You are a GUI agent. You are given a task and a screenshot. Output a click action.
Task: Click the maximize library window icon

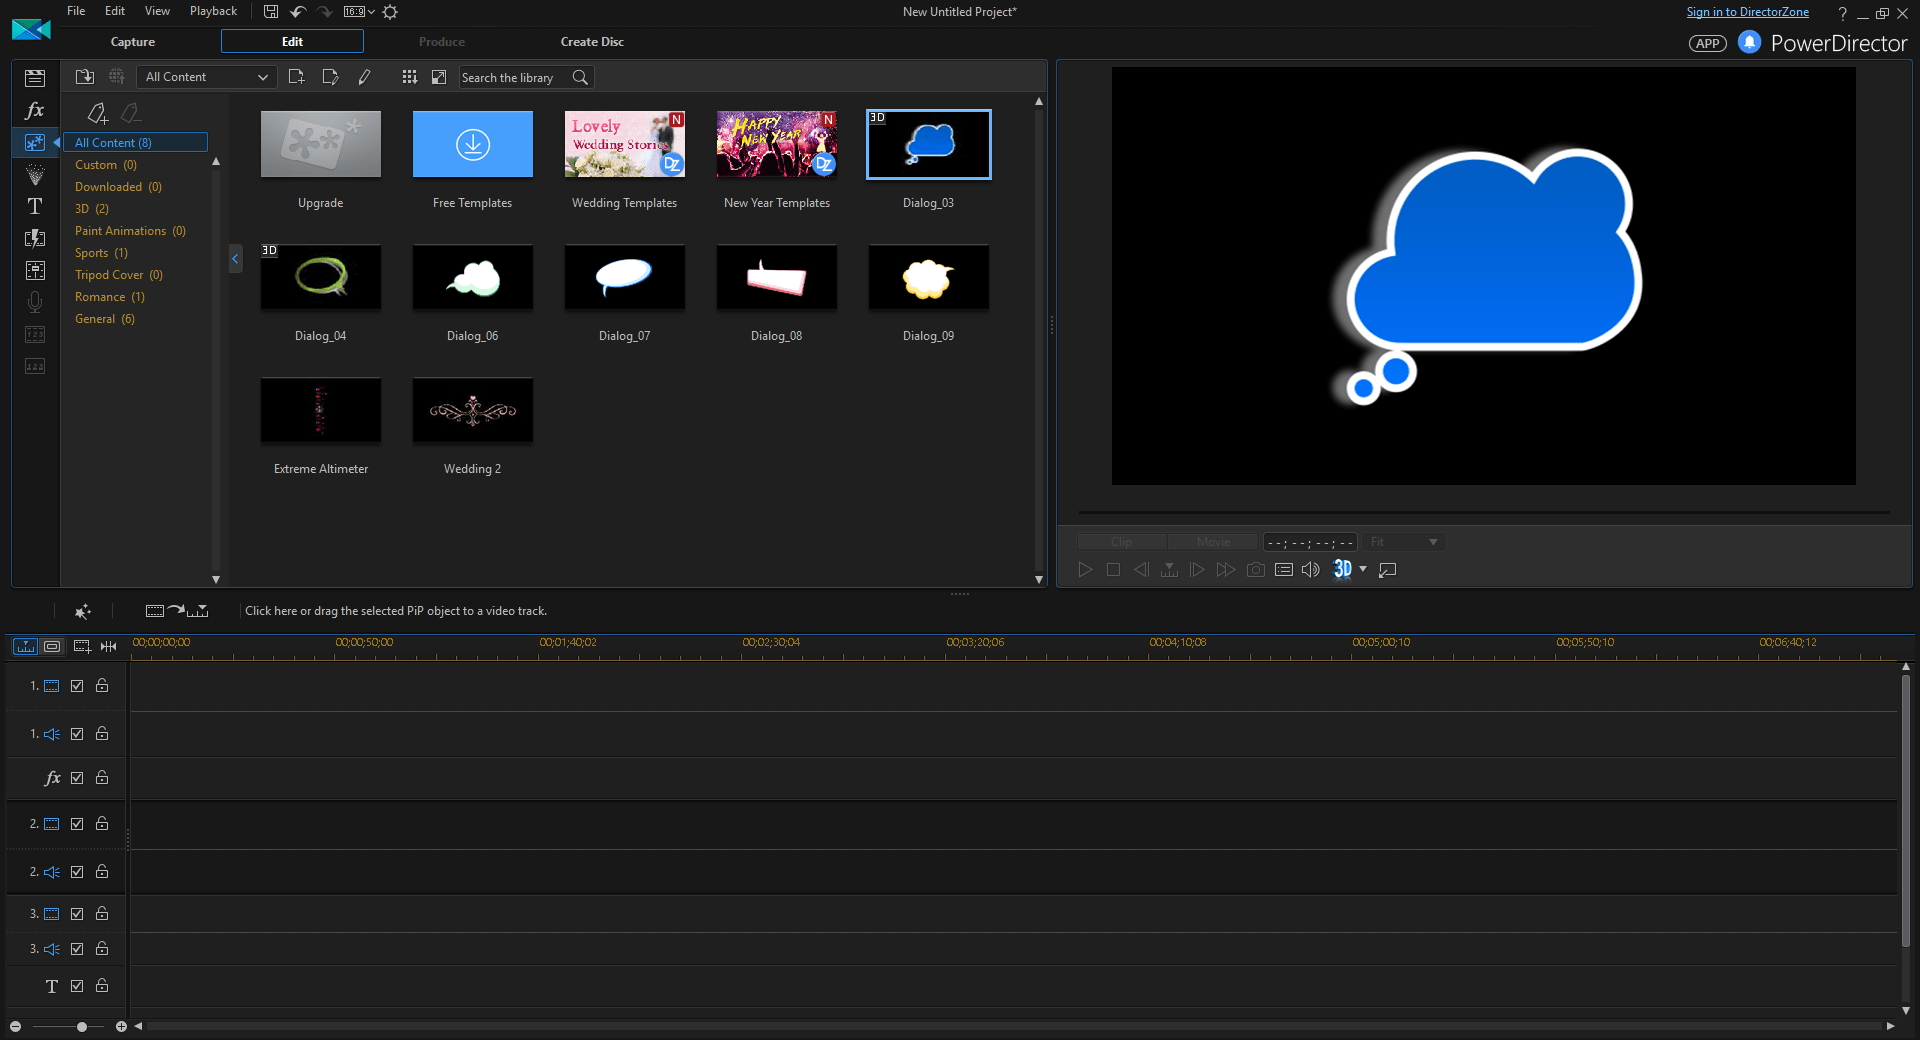click(438, 77)
